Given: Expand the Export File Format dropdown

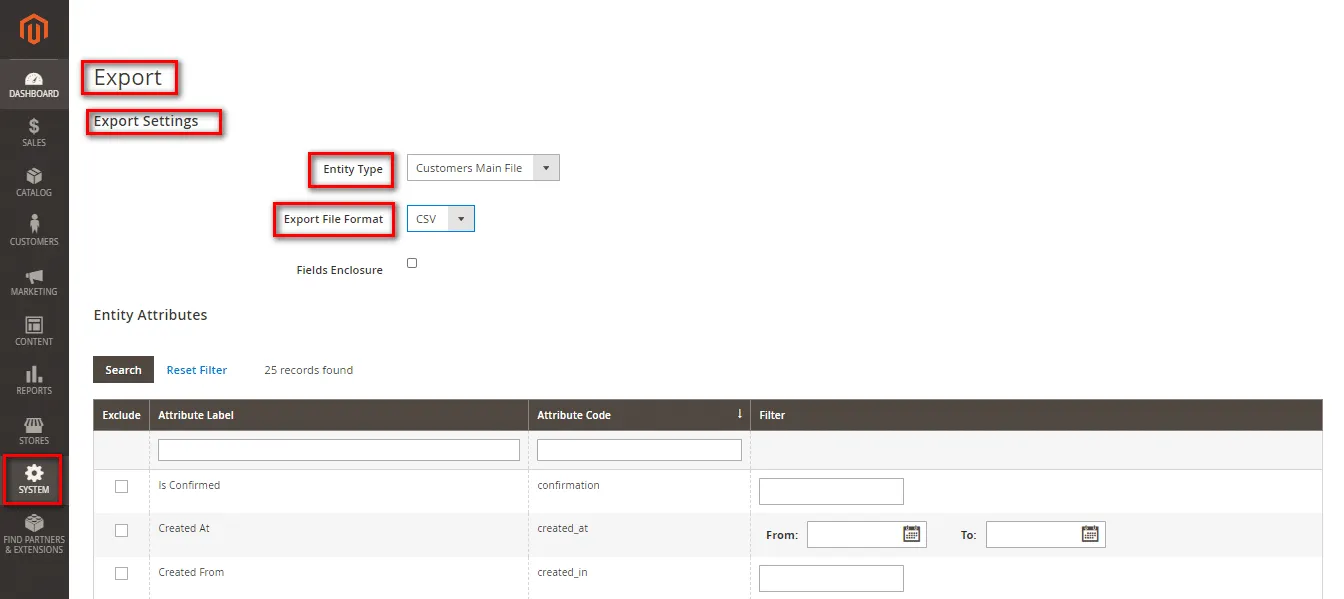Looking at the screenshot, I should pyautogui.click(x=441, y=219).
